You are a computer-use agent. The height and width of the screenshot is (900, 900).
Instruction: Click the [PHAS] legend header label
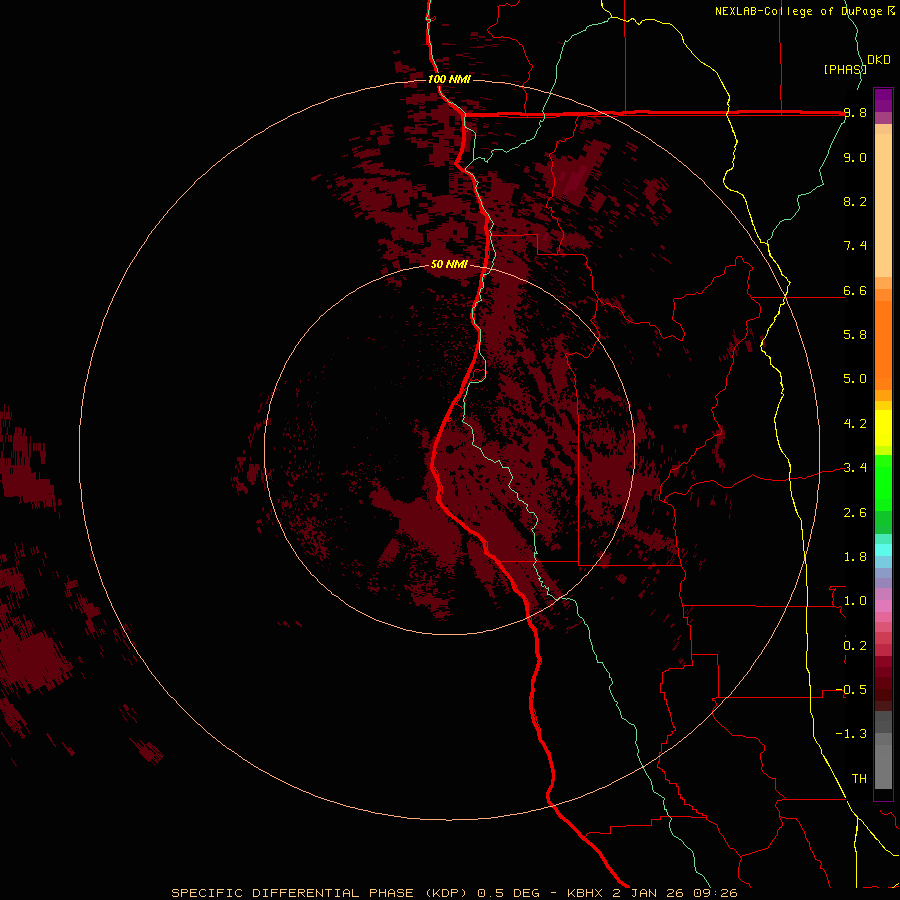point(845,69)
